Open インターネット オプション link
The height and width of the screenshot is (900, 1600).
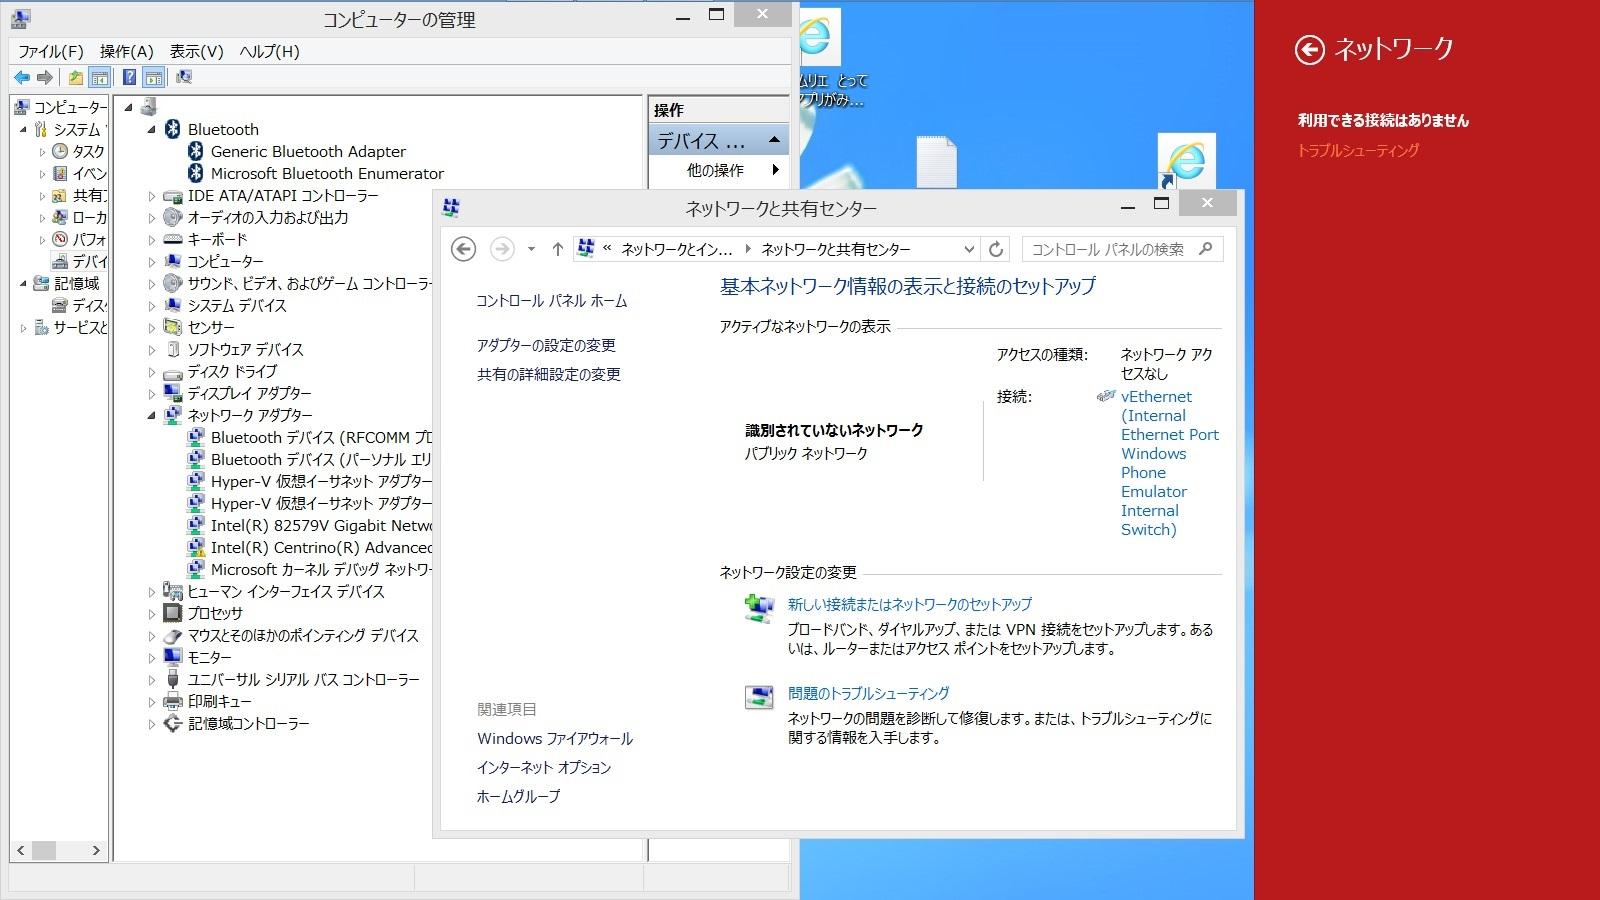[544, 767]
